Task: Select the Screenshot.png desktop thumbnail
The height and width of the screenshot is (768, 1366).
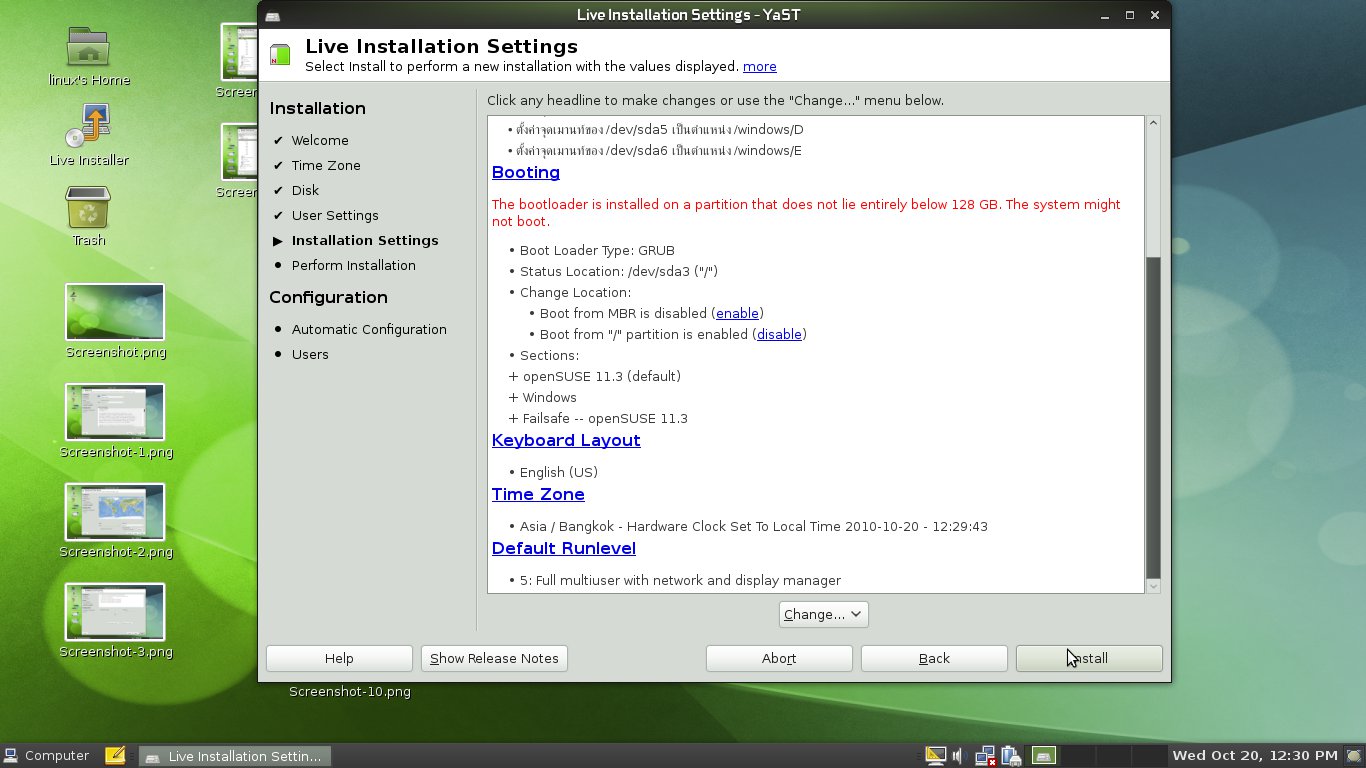Action: pyautogui.click(x=115, y=312)
